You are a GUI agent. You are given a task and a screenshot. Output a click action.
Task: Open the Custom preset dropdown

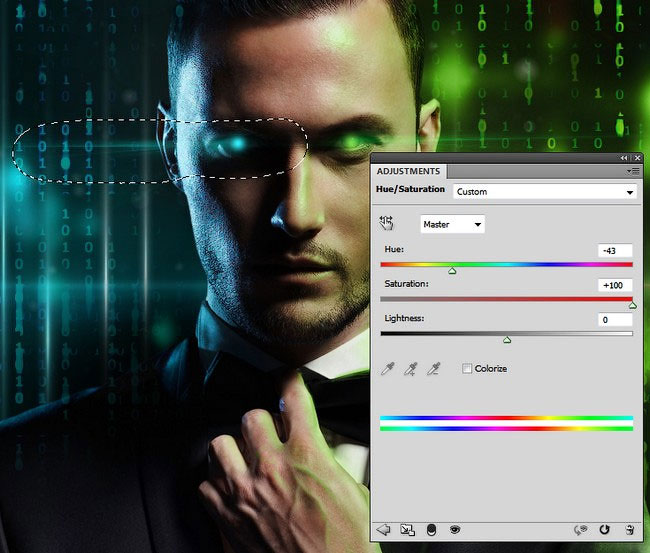pyautogui.click(x=545, y=192)
